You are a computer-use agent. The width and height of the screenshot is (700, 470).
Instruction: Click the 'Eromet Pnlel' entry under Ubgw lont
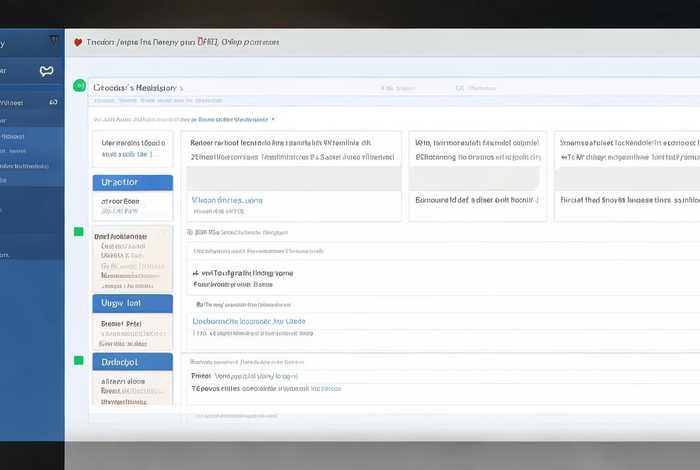121,324
